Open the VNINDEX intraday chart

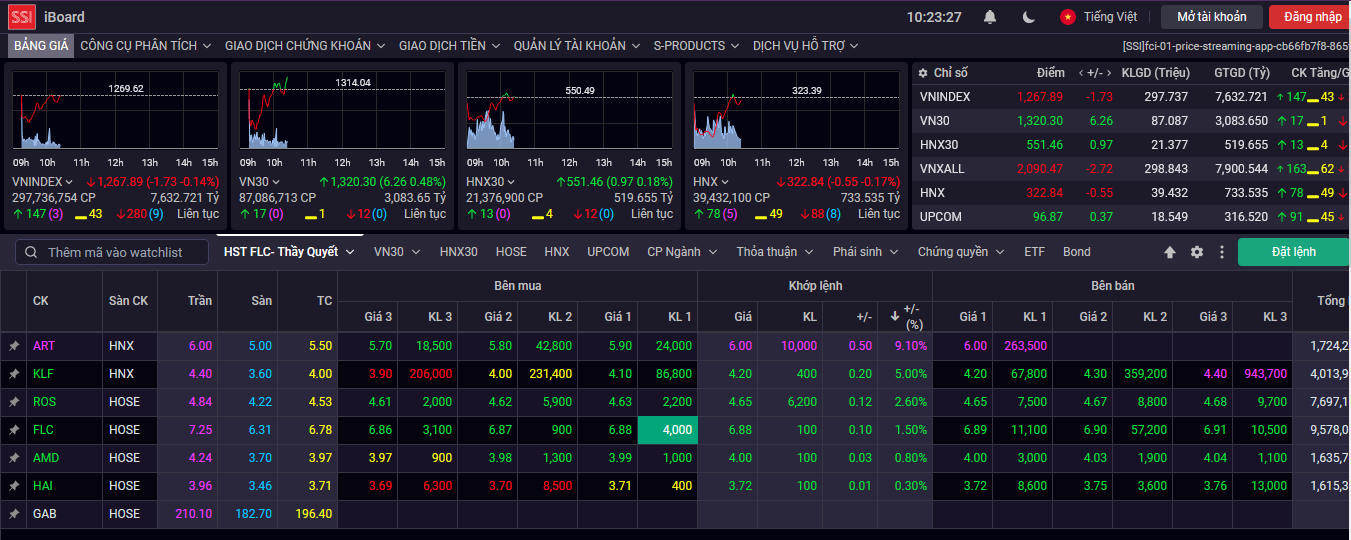(x=115, y=110)
